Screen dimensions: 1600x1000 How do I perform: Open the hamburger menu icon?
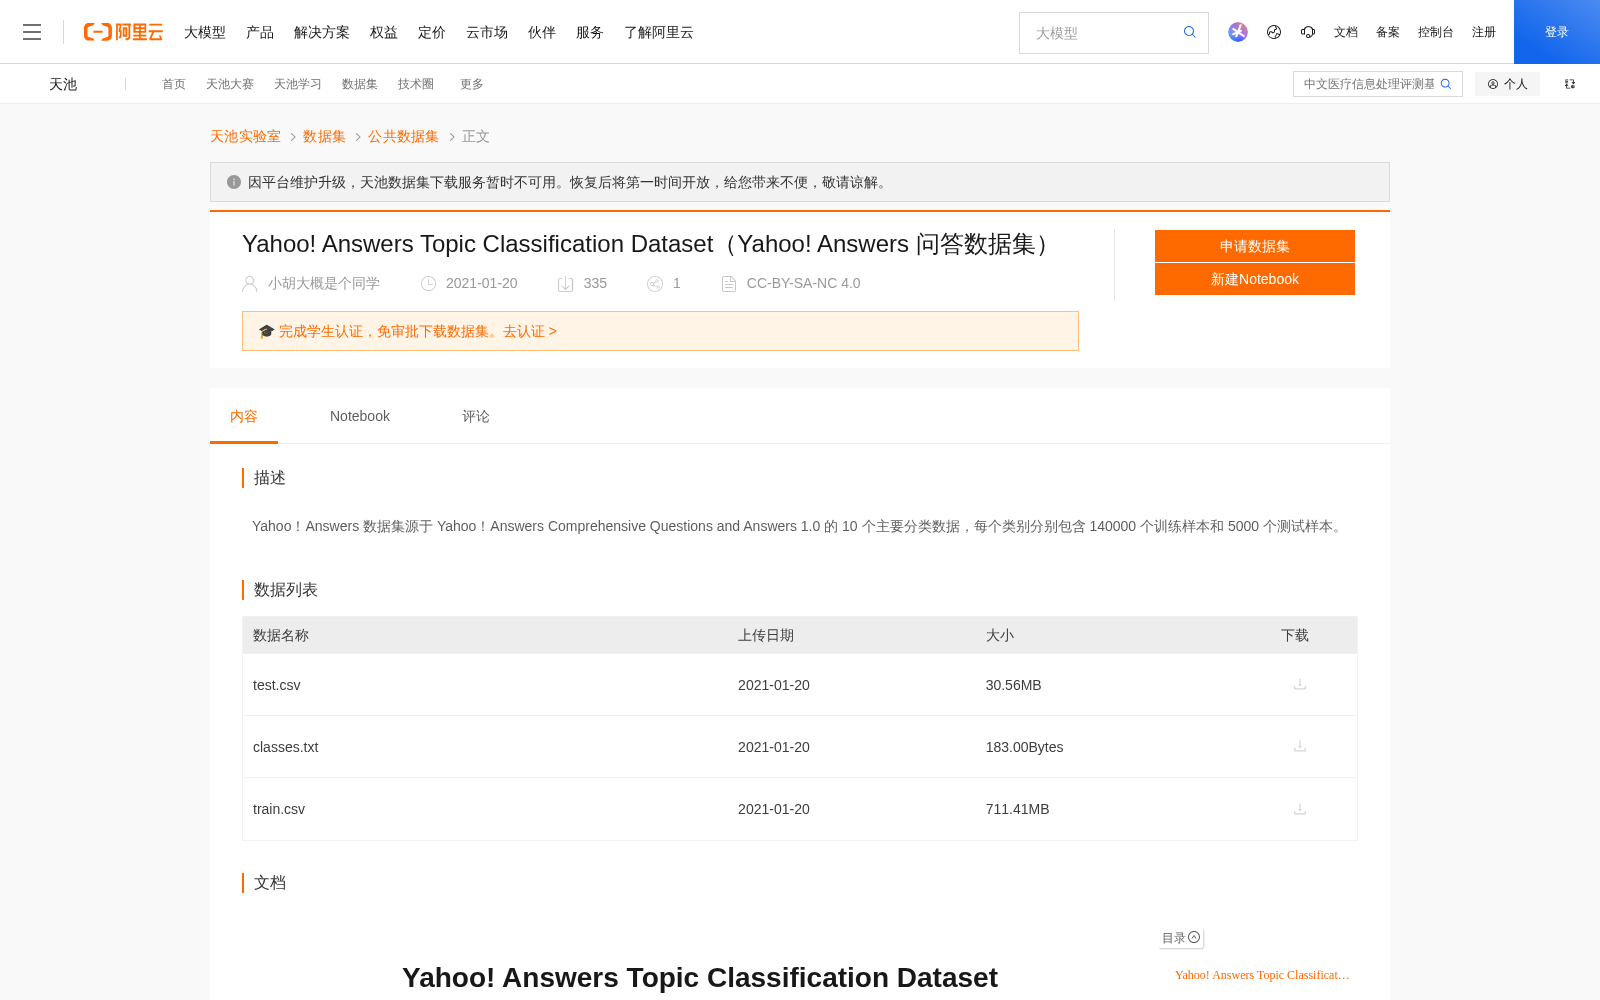(32, 32)
